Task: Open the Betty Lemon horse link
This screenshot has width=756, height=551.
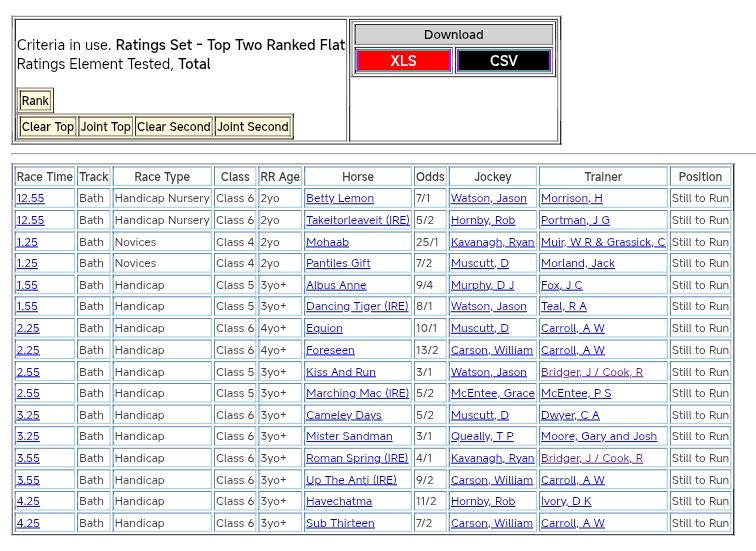Action: tap(340, 199)
